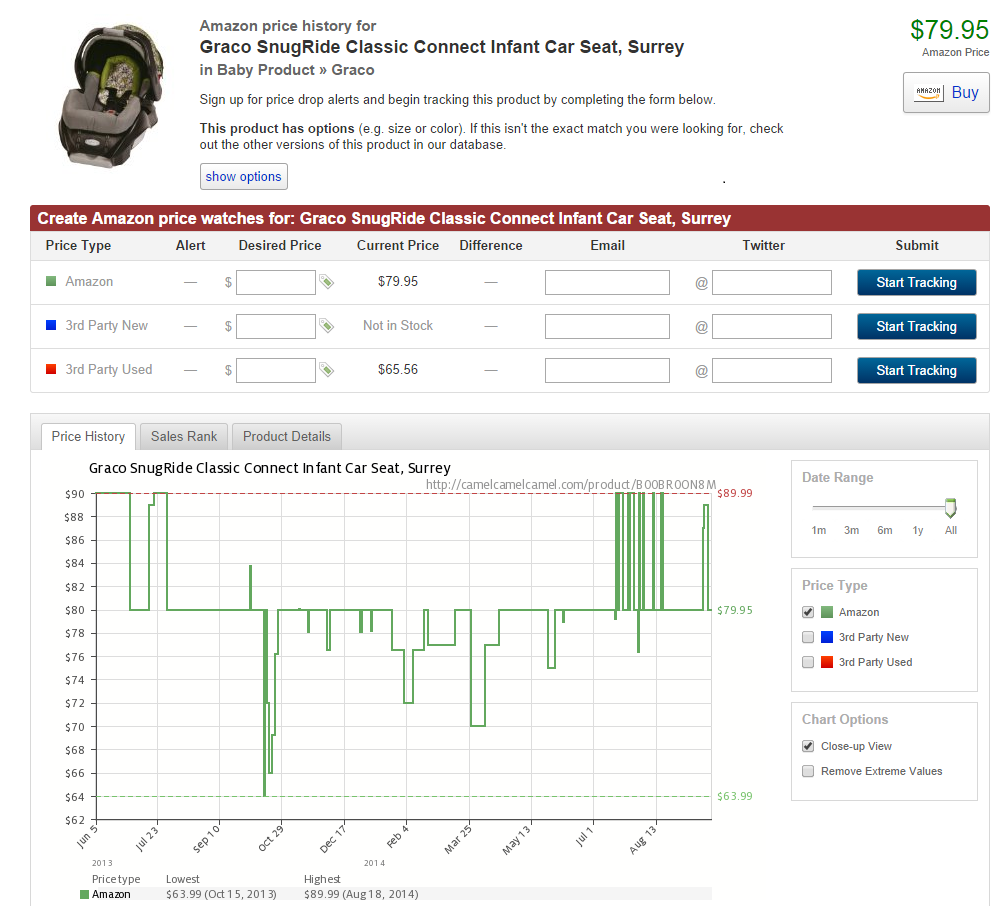Toggle the Close-up View checkbox
This screenshot has height=906, width=1006.
808,746
